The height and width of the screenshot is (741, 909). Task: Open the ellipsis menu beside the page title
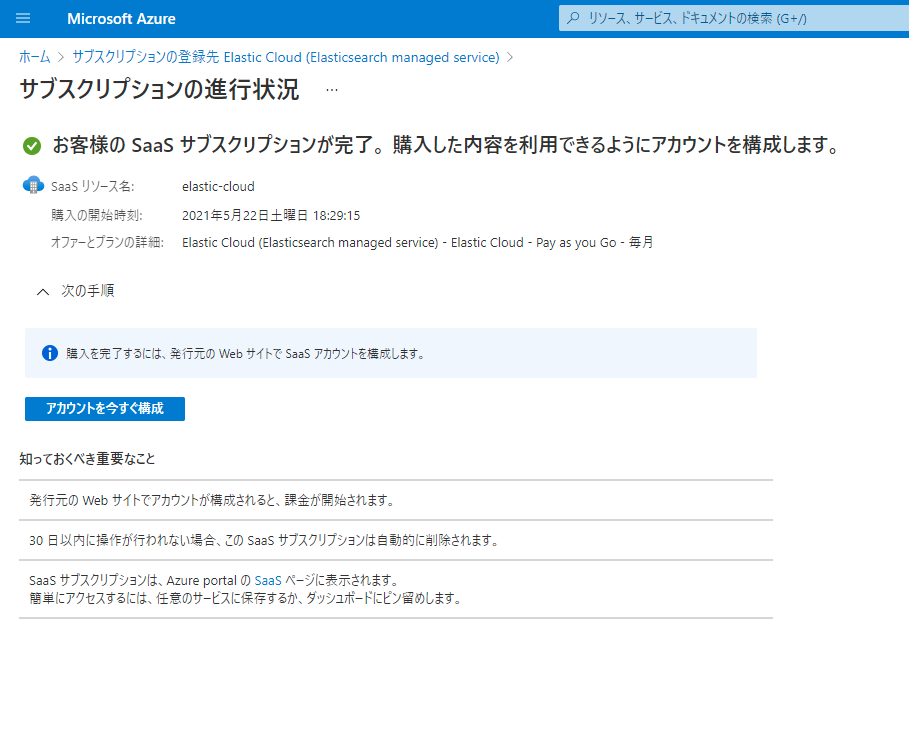click(x=331, y=89)
